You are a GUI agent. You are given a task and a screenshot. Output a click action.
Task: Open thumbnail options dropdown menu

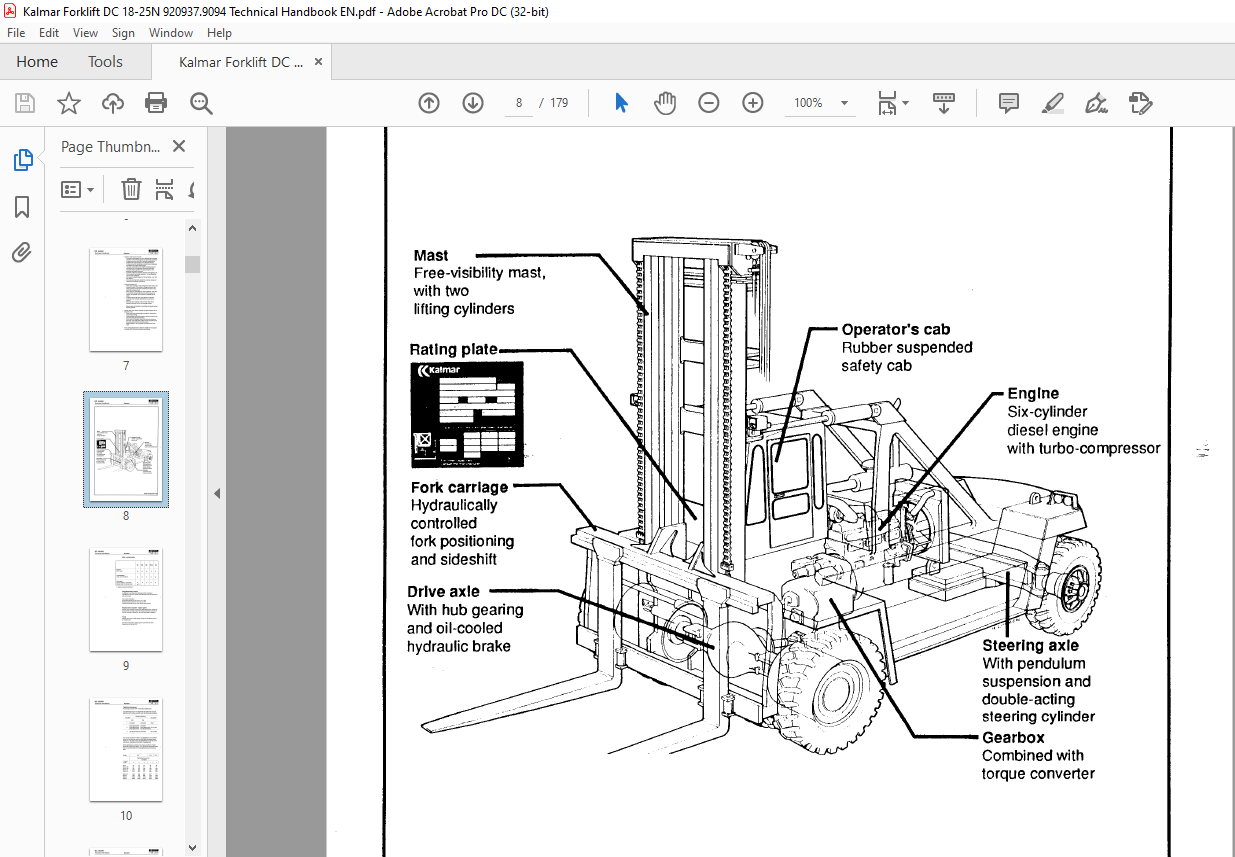[x=78, y=189]
